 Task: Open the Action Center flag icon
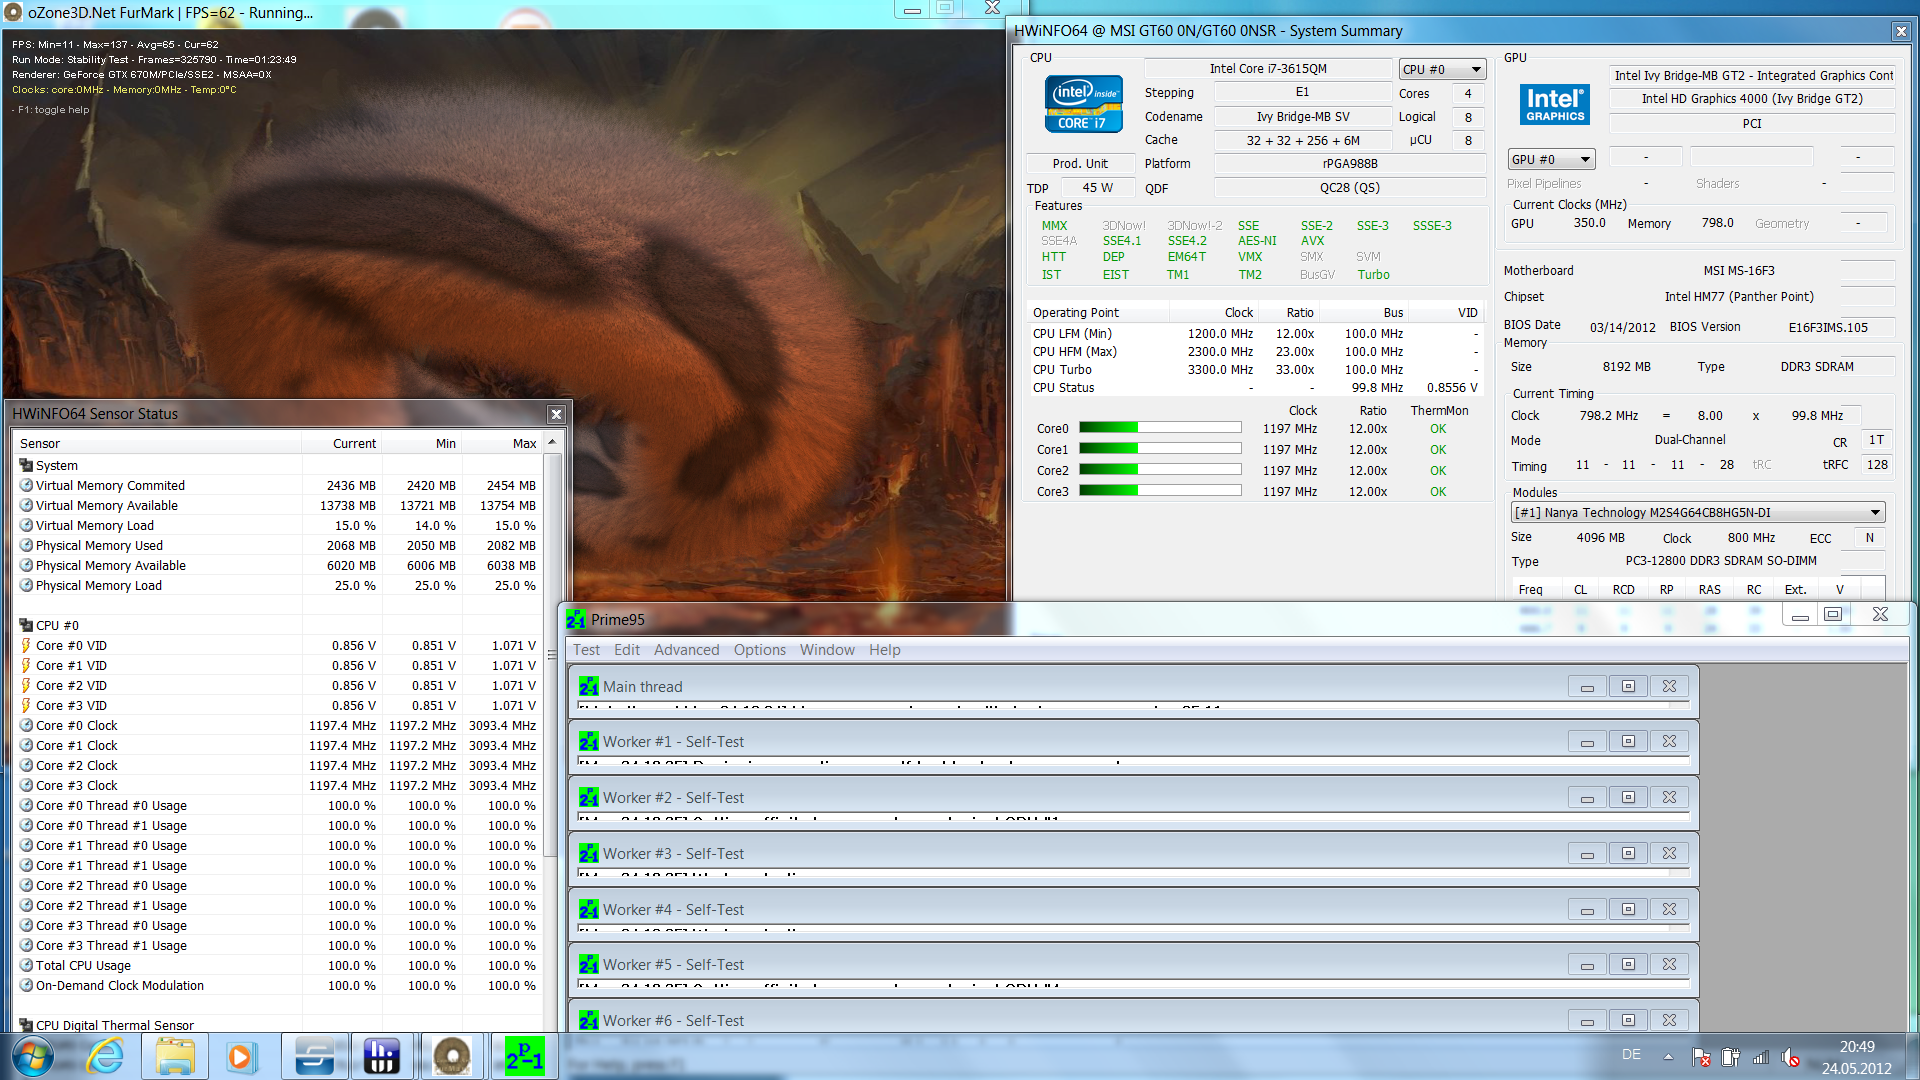click(x=1700, y=1057)
